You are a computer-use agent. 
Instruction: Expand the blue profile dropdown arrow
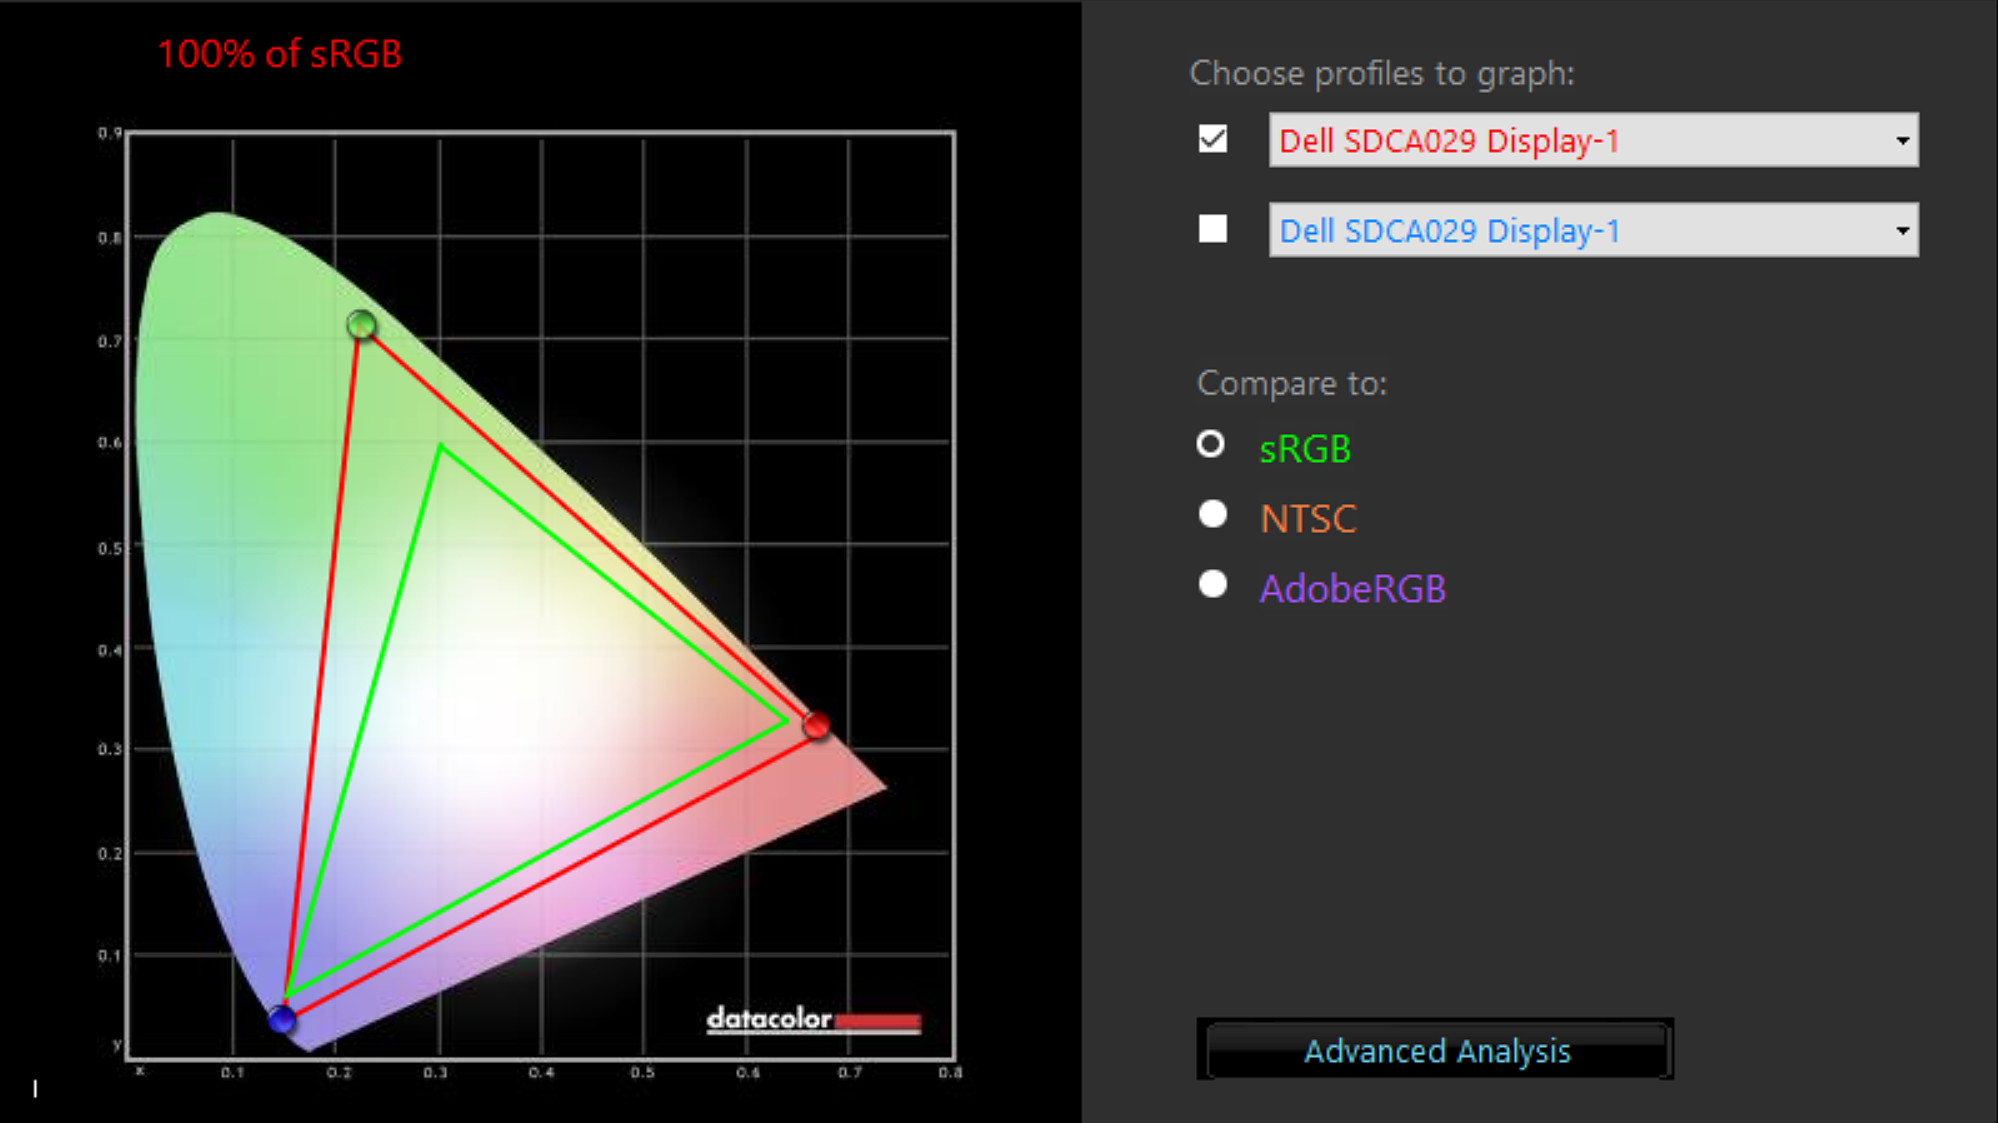(1902, 231)
